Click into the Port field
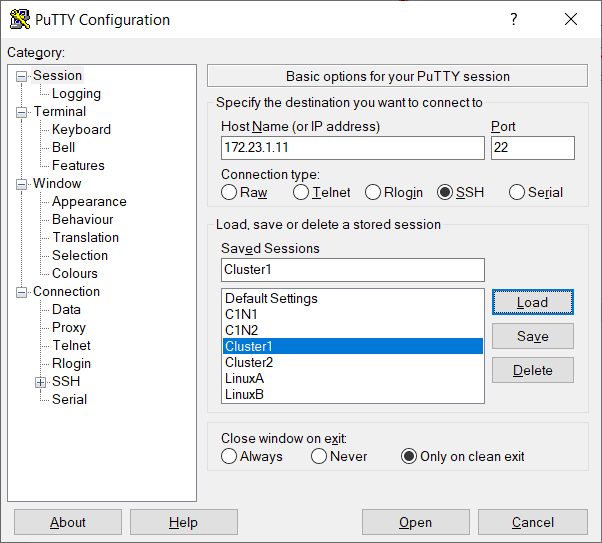 (532, 148)
